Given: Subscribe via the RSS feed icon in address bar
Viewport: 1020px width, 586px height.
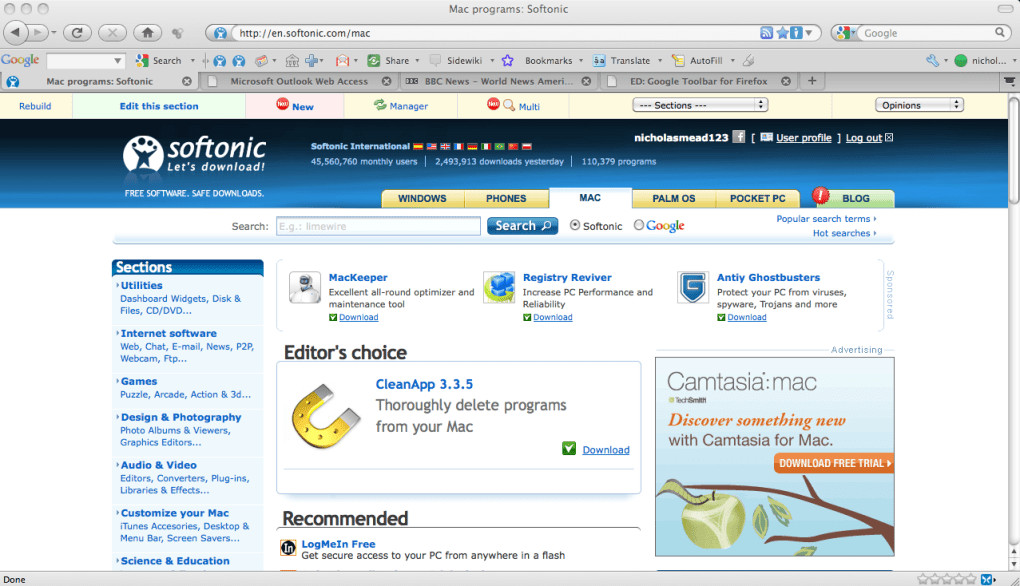Looking at the screenshot, I should coord(766,33).
